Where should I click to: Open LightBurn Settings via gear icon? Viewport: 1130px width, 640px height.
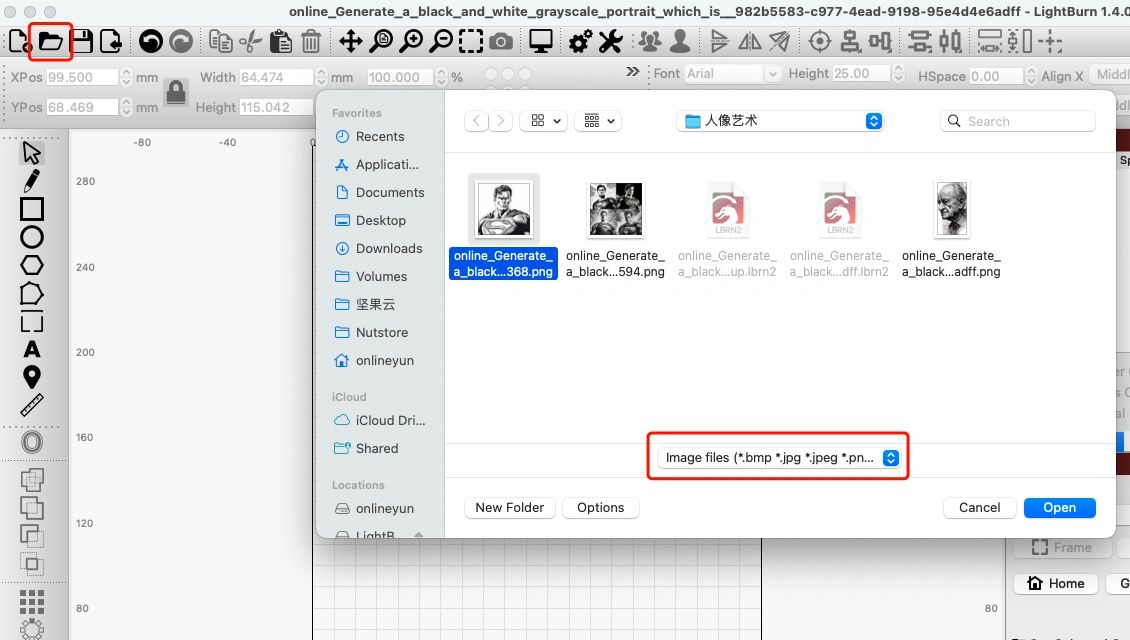579,41
